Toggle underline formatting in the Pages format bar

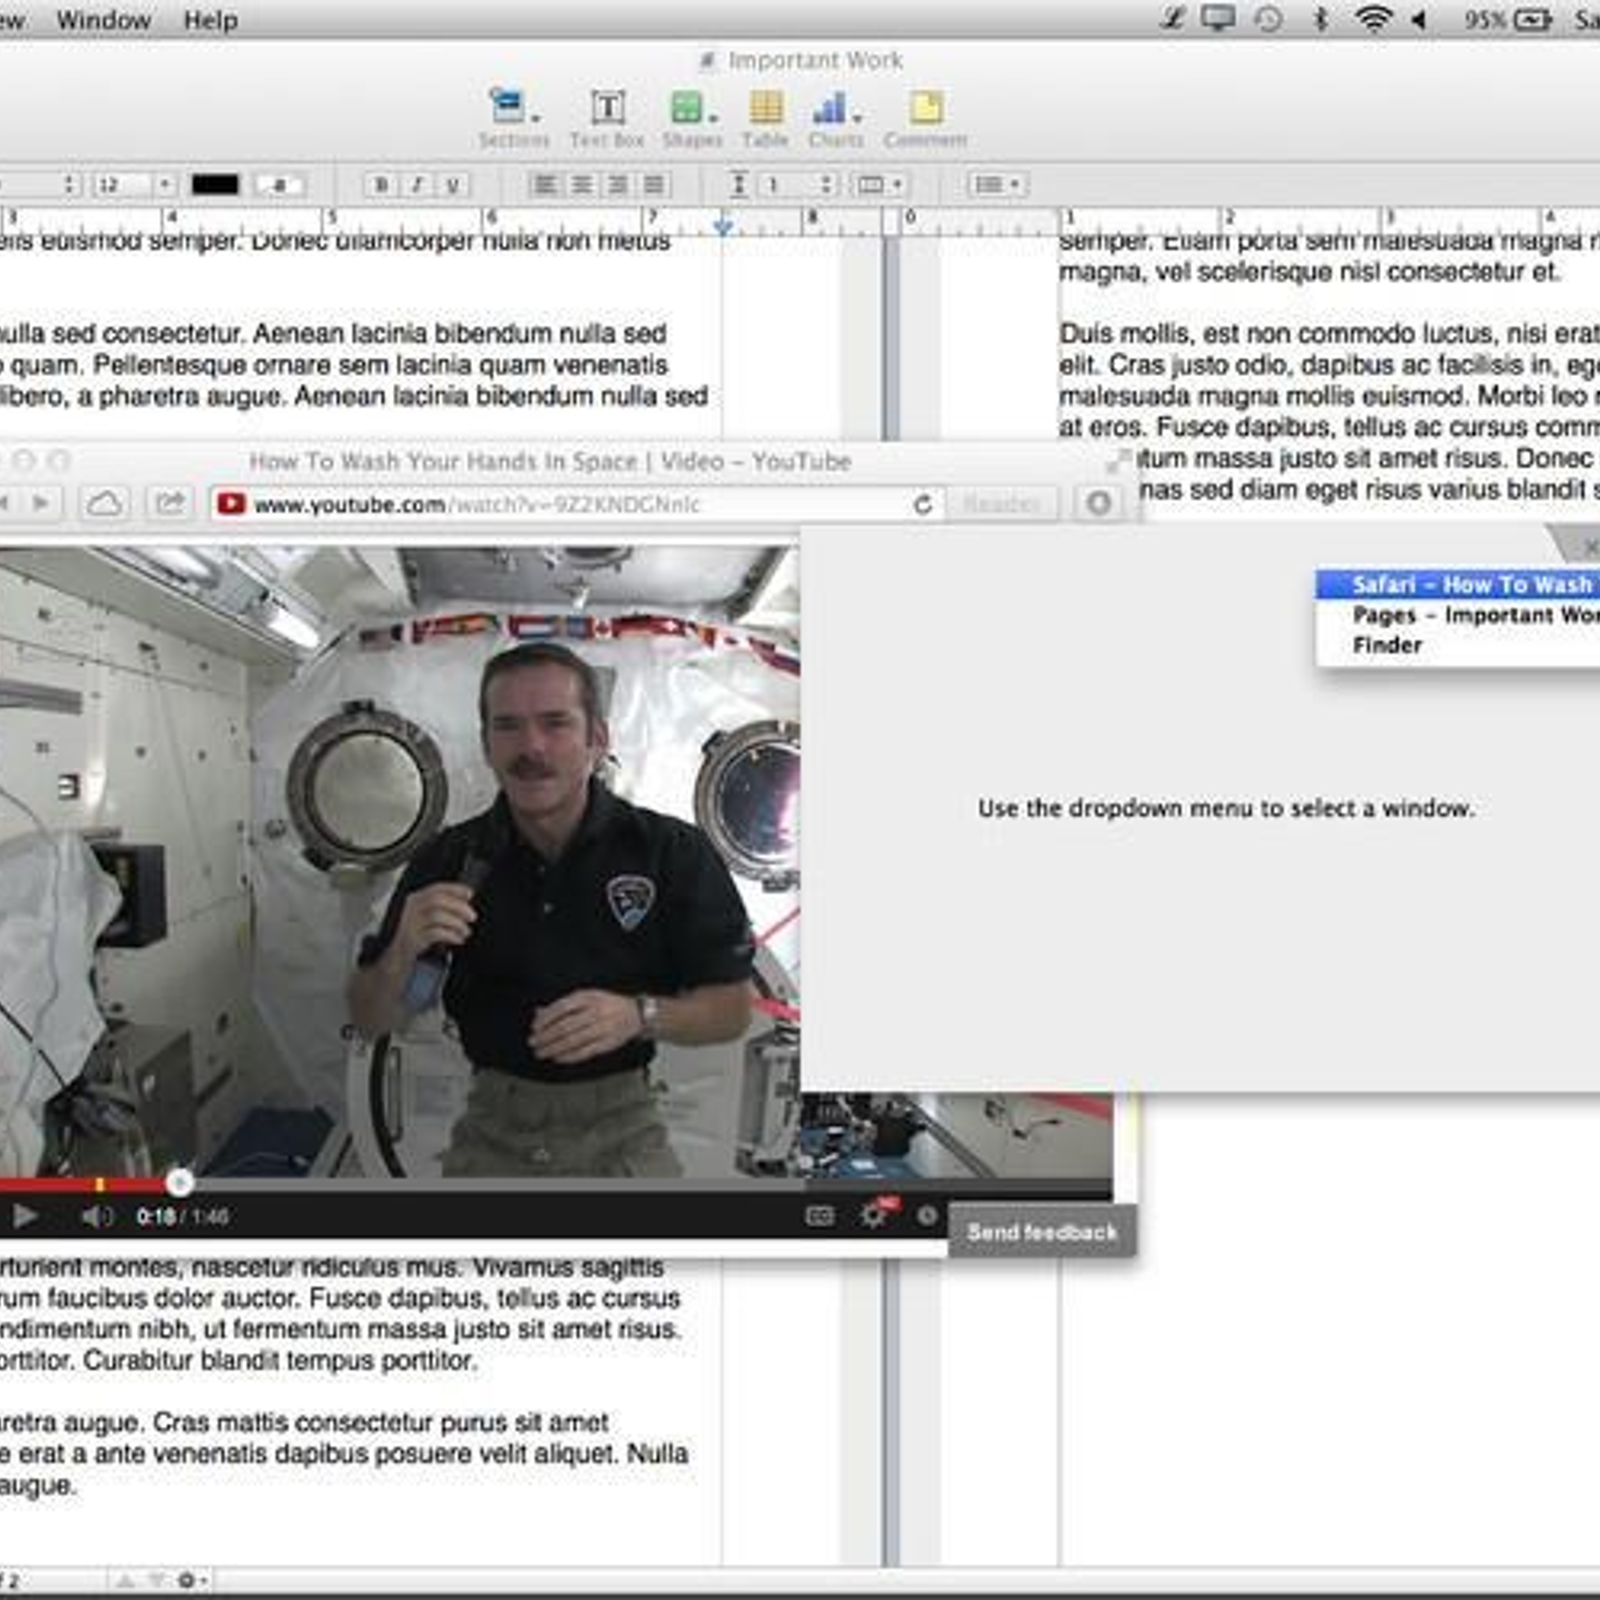[453, 185]
